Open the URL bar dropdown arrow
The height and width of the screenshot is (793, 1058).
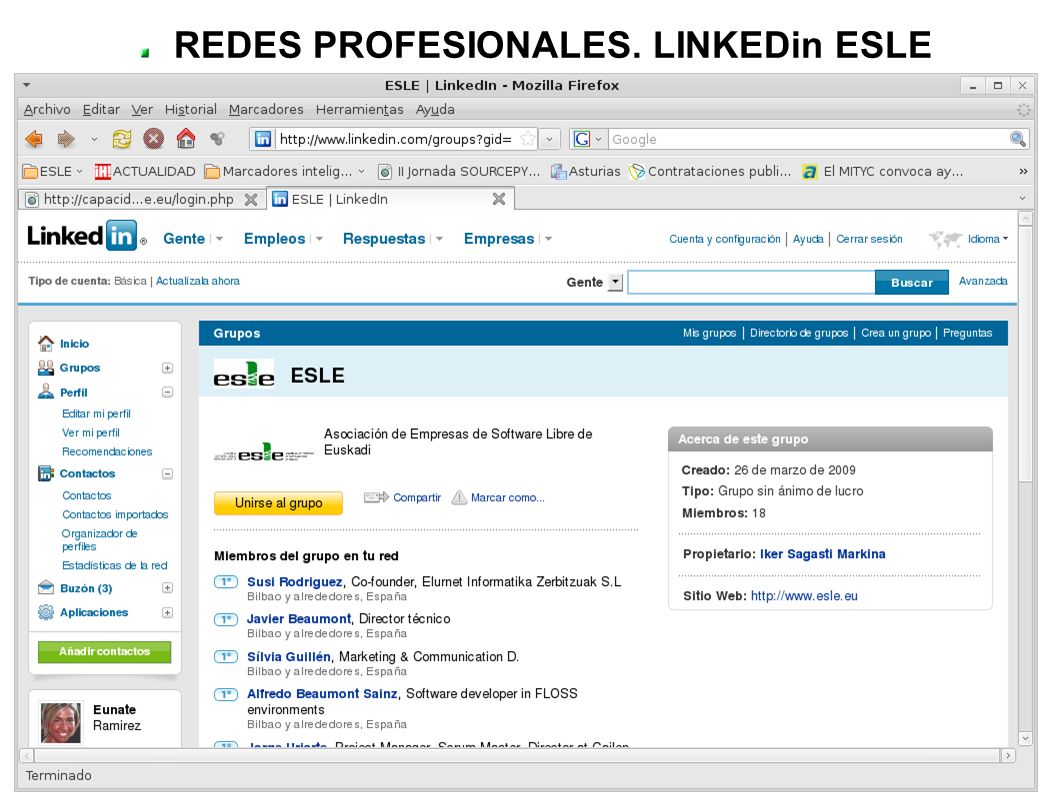(549, 140)
